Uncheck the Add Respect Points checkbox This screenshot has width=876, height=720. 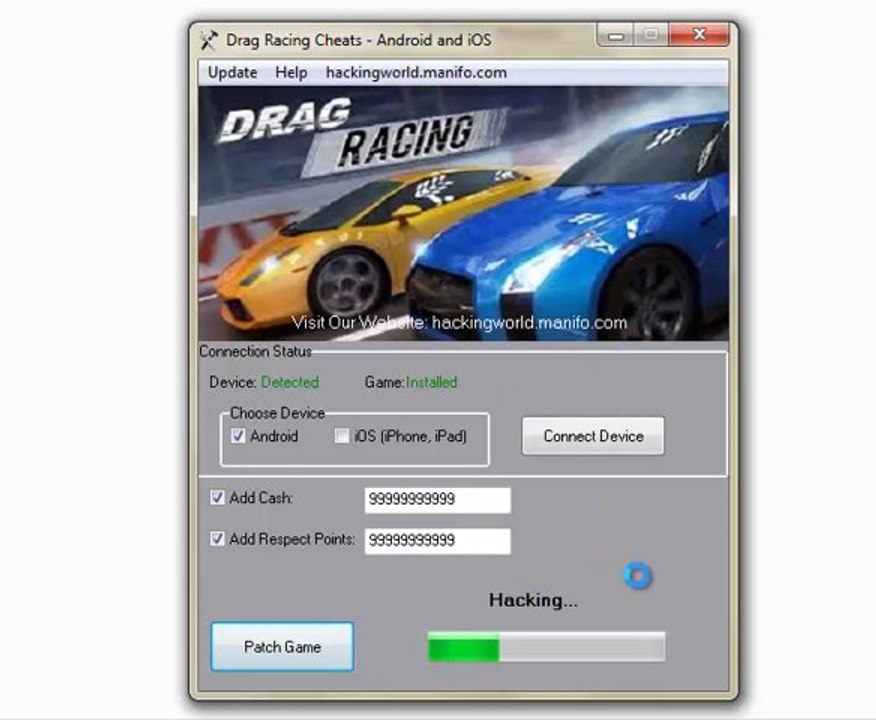point(217,538)
